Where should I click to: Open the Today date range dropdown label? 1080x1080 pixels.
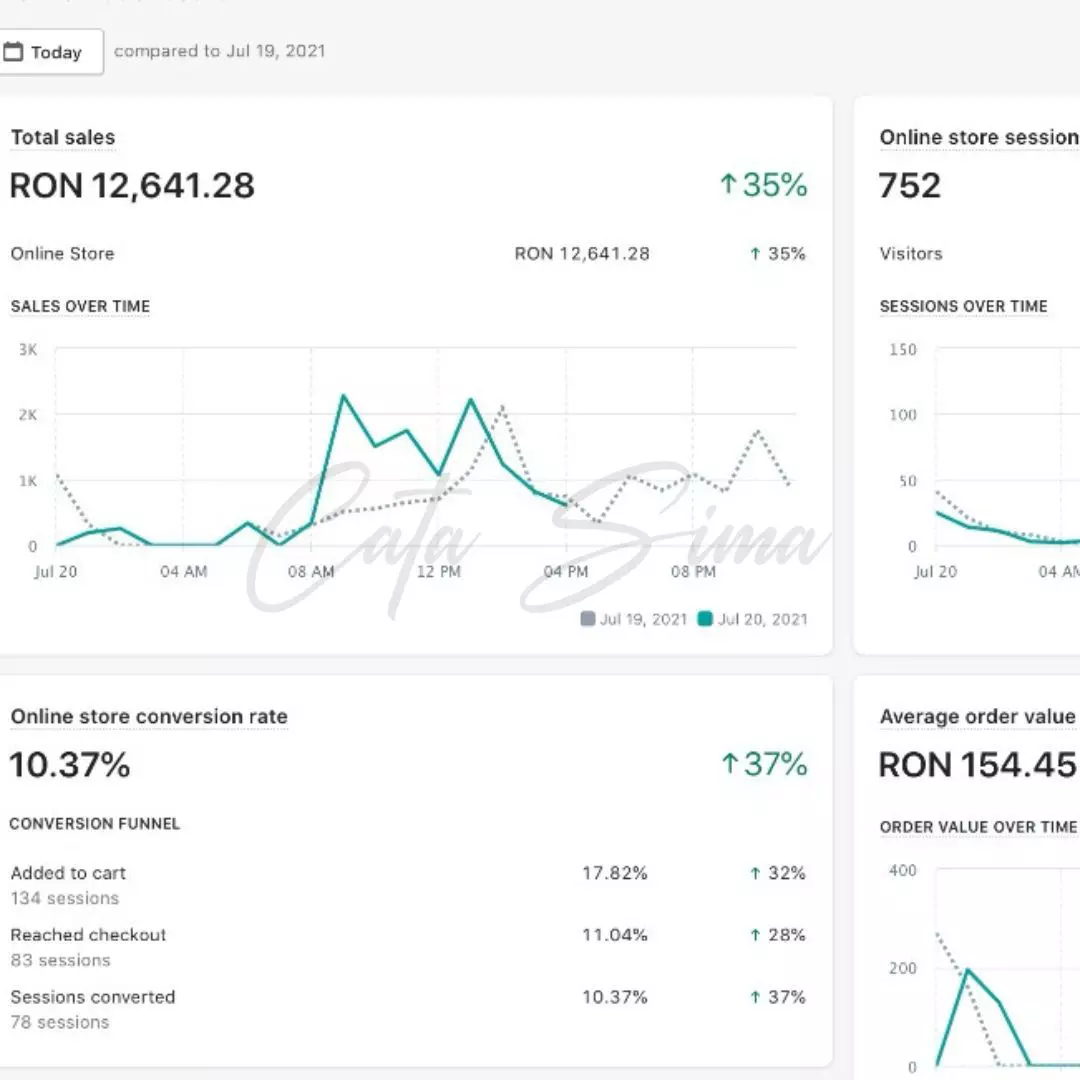click(x=56, y=53)
